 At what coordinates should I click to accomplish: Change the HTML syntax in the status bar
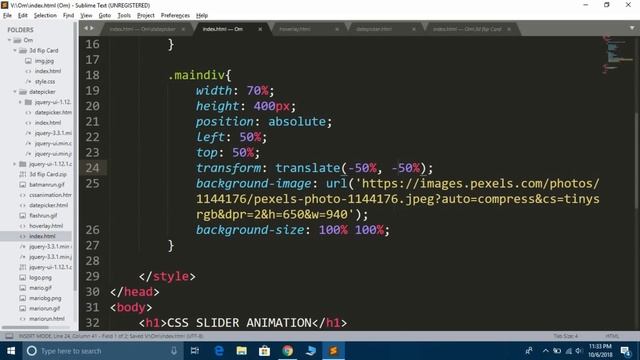(612, 336)
